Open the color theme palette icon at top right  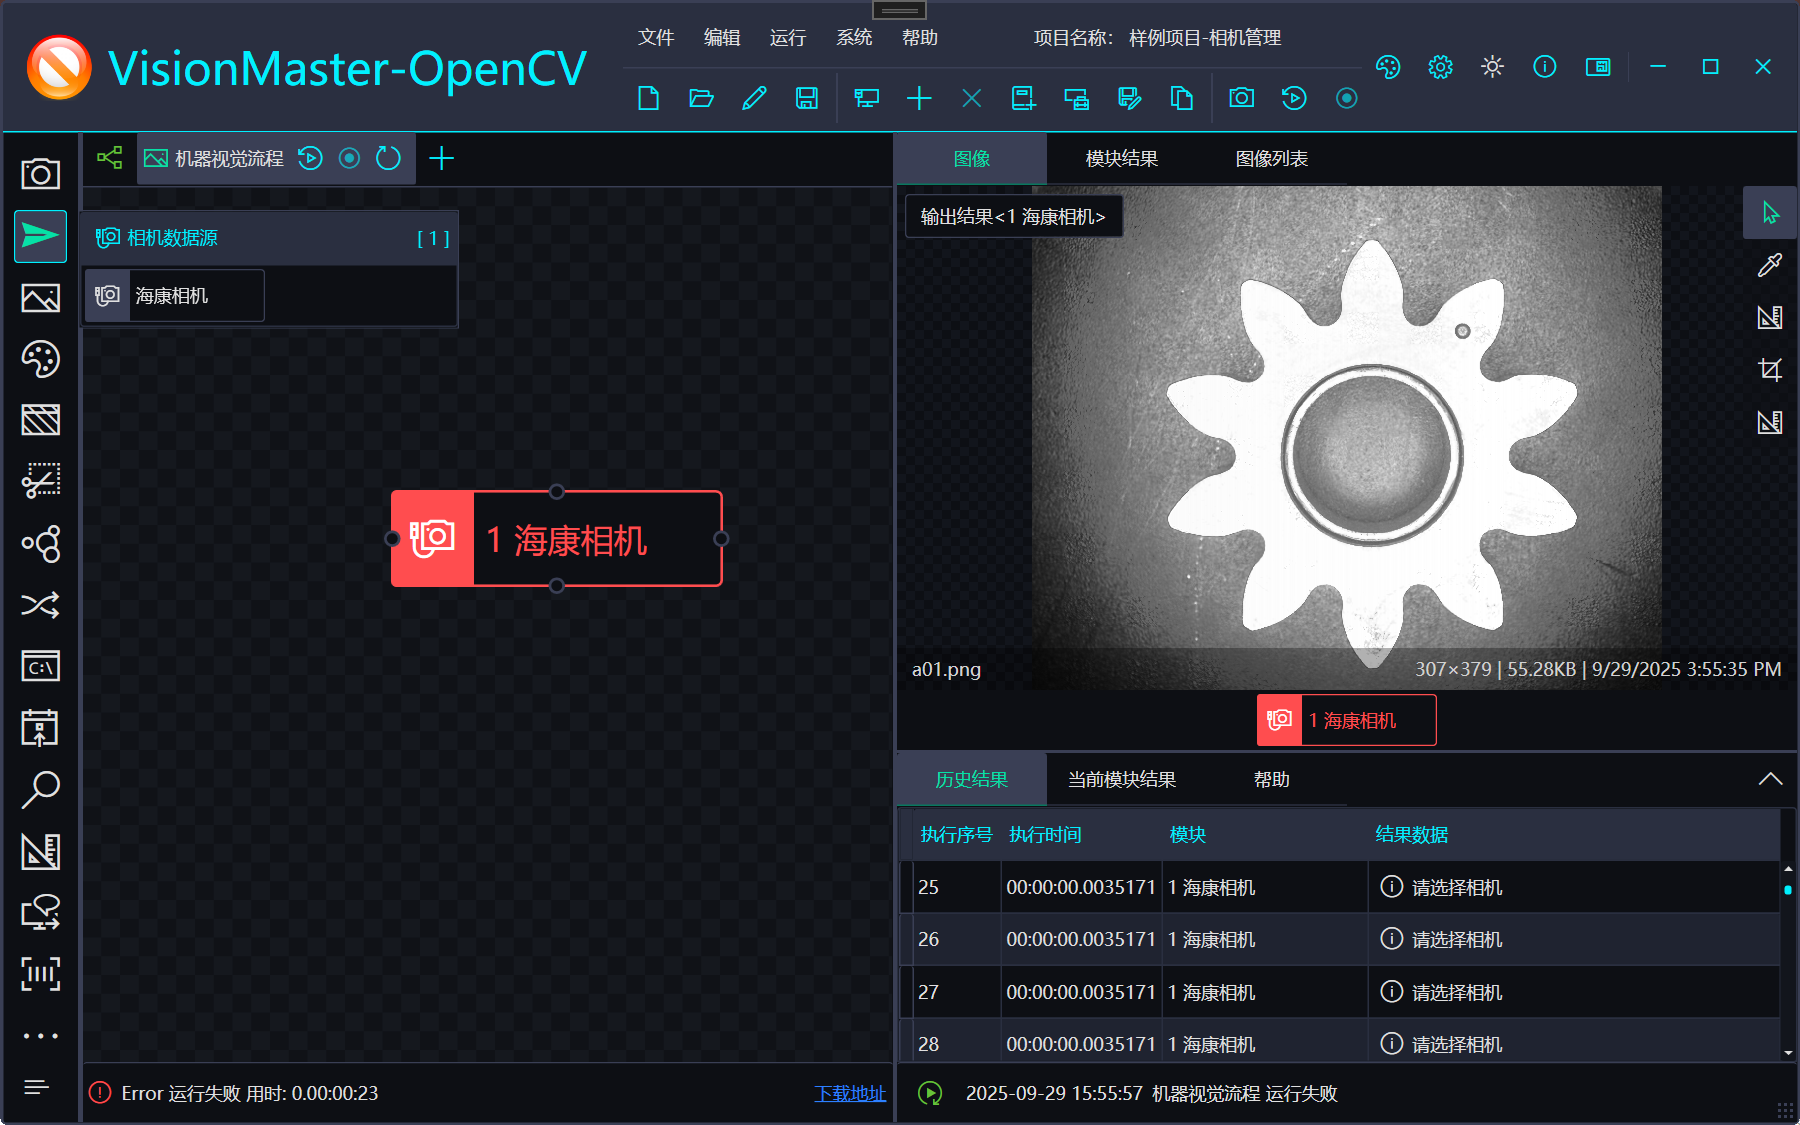click(x=1388, y=67)
